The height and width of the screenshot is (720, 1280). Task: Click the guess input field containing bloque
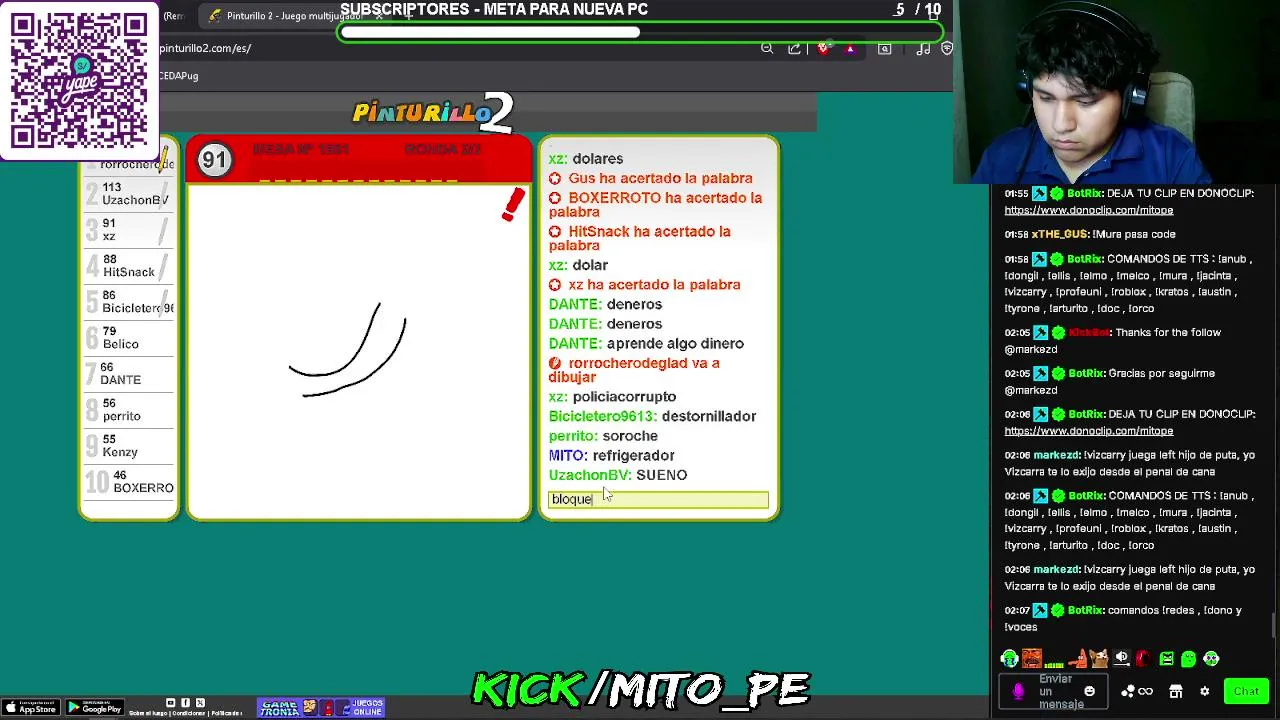(658, 499)
